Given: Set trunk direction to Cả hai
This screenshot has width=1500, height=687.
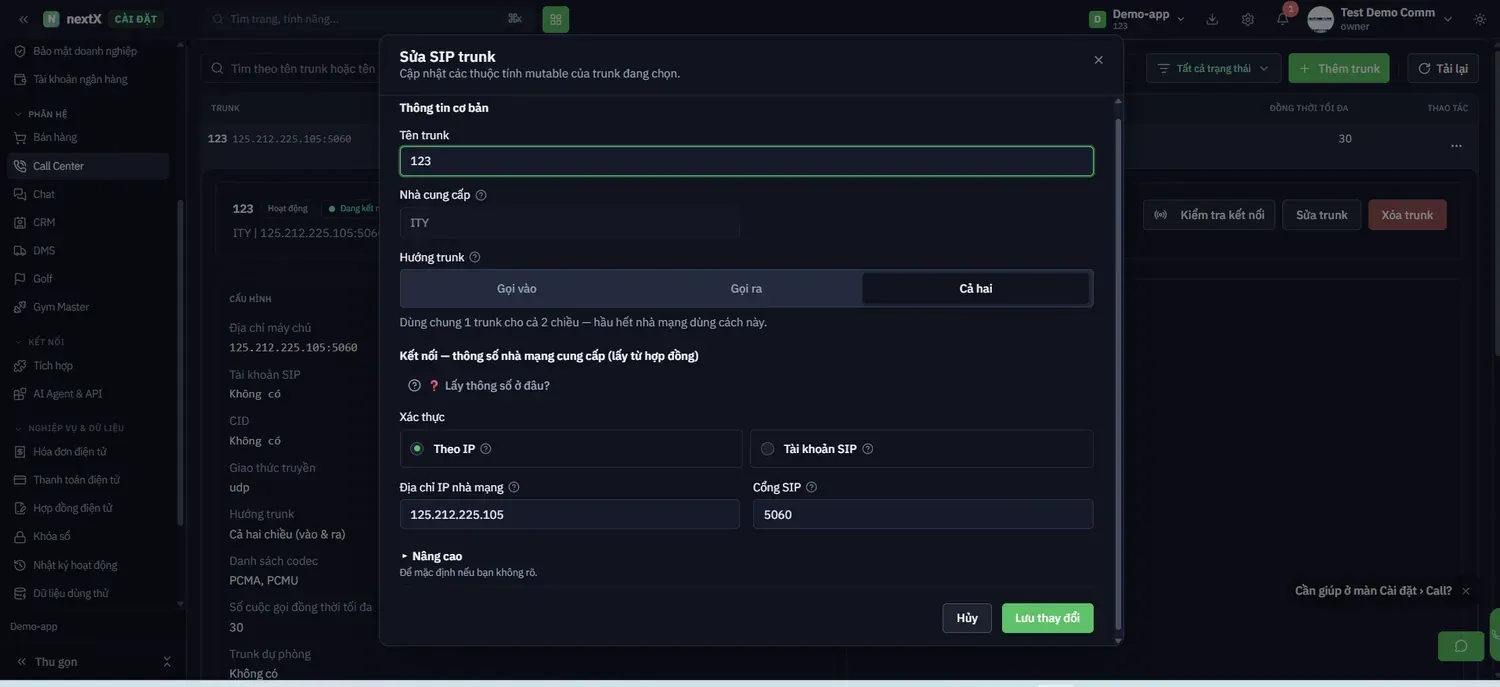Looking at the screenshot, I should pos(976,289).
